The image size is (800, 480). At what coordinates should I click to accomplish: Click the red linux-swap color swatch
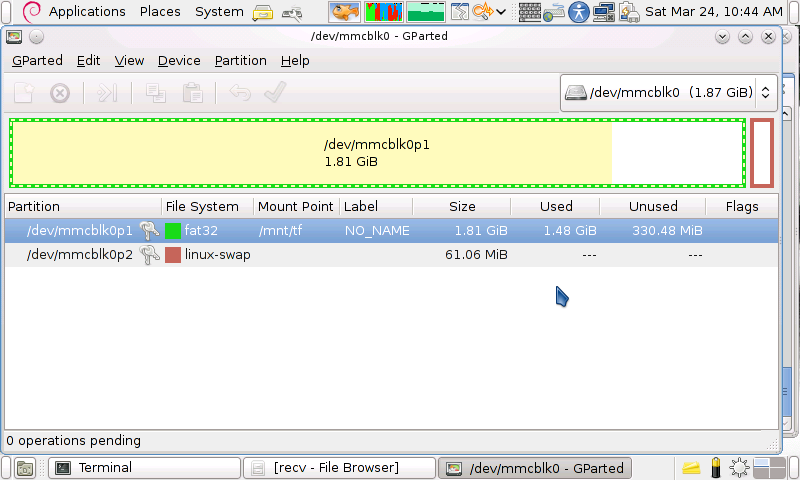pos(173,255)
